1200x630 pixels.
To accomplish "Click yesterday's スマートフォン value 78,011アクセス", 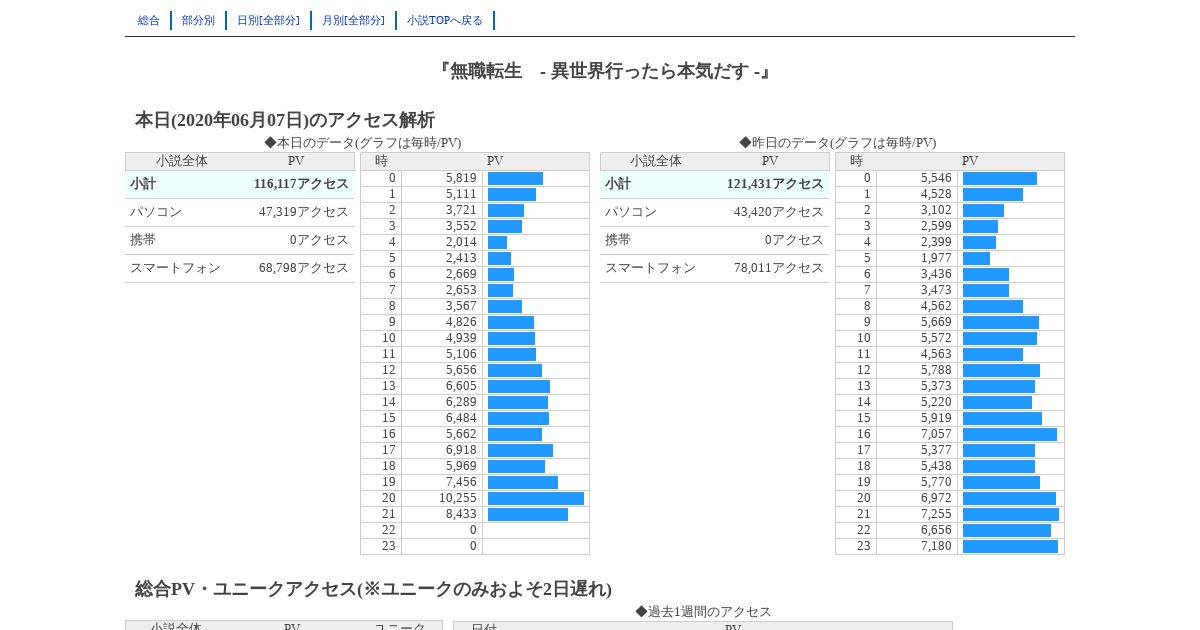I will pos(779,268).
